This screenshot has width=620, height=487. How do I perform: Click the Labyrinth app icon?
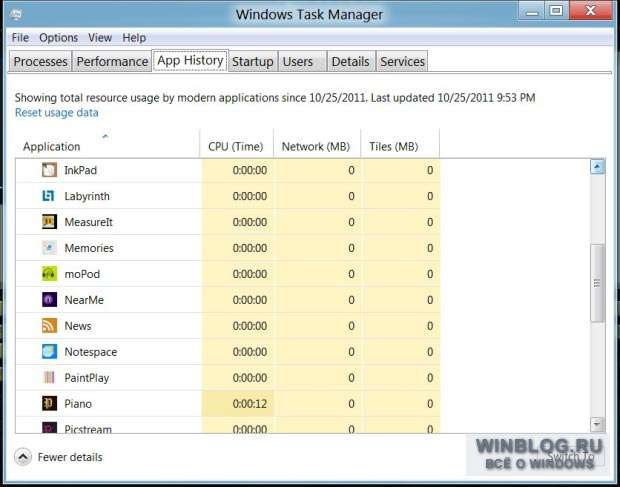(49, 196)
